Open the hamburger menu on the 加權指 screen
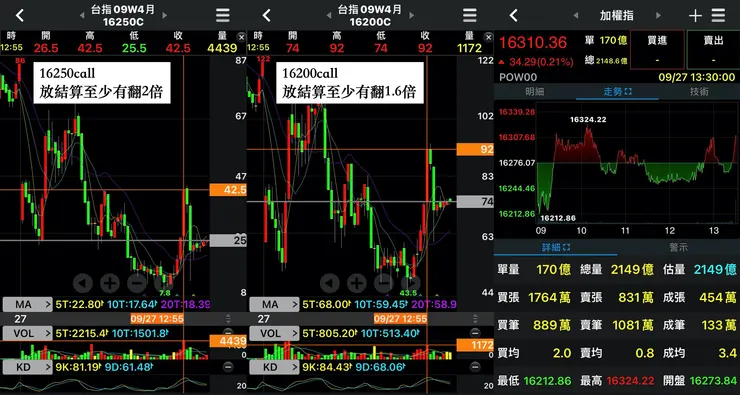 [718, 16]
